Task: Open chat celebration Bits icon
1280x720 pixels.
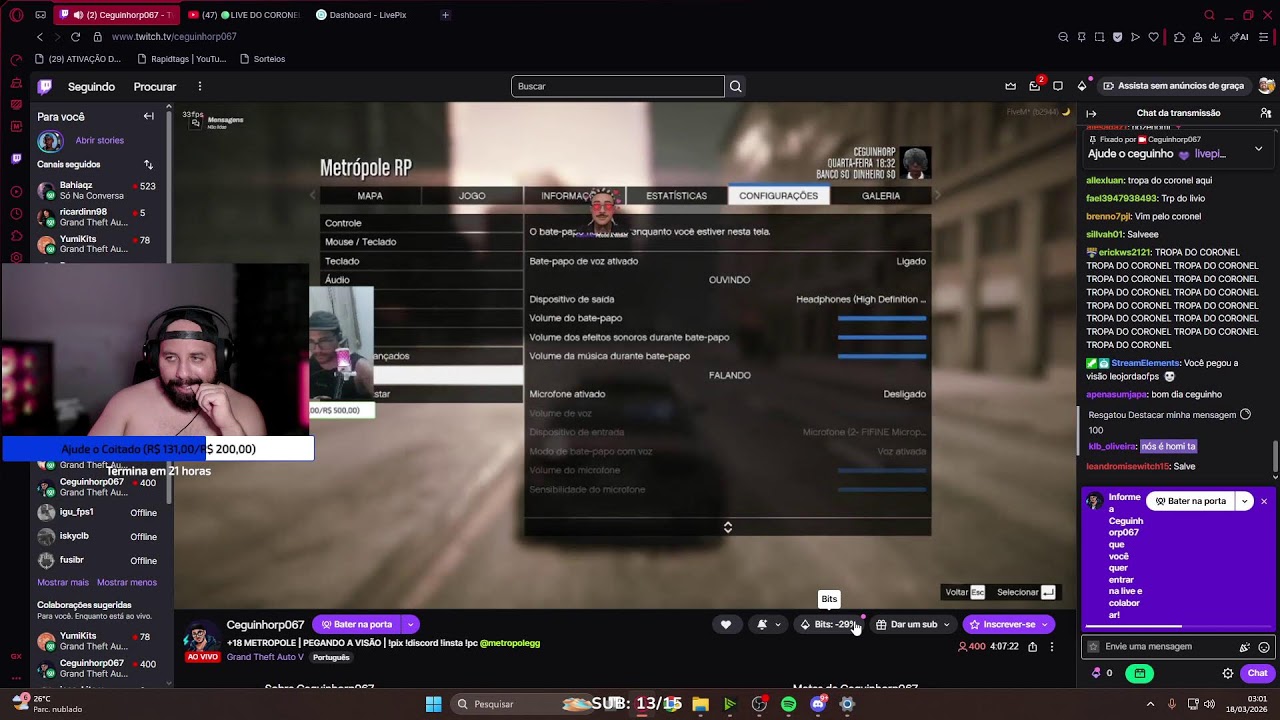Action: tap(1245, 647)
